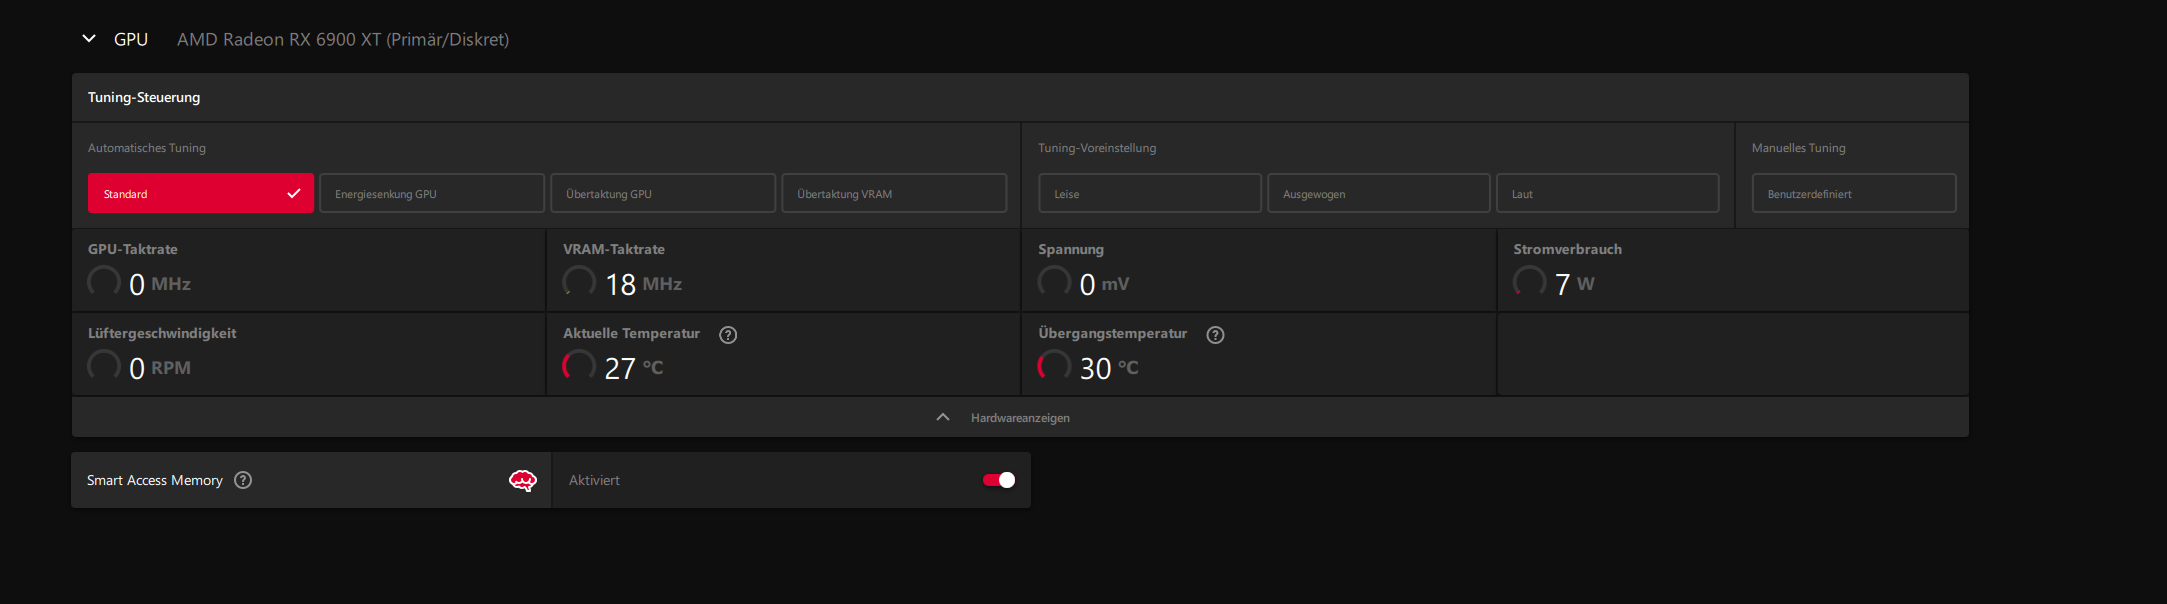Click the checkmark on Standard button
This screenshot has height=604, width=2167.
293,193
